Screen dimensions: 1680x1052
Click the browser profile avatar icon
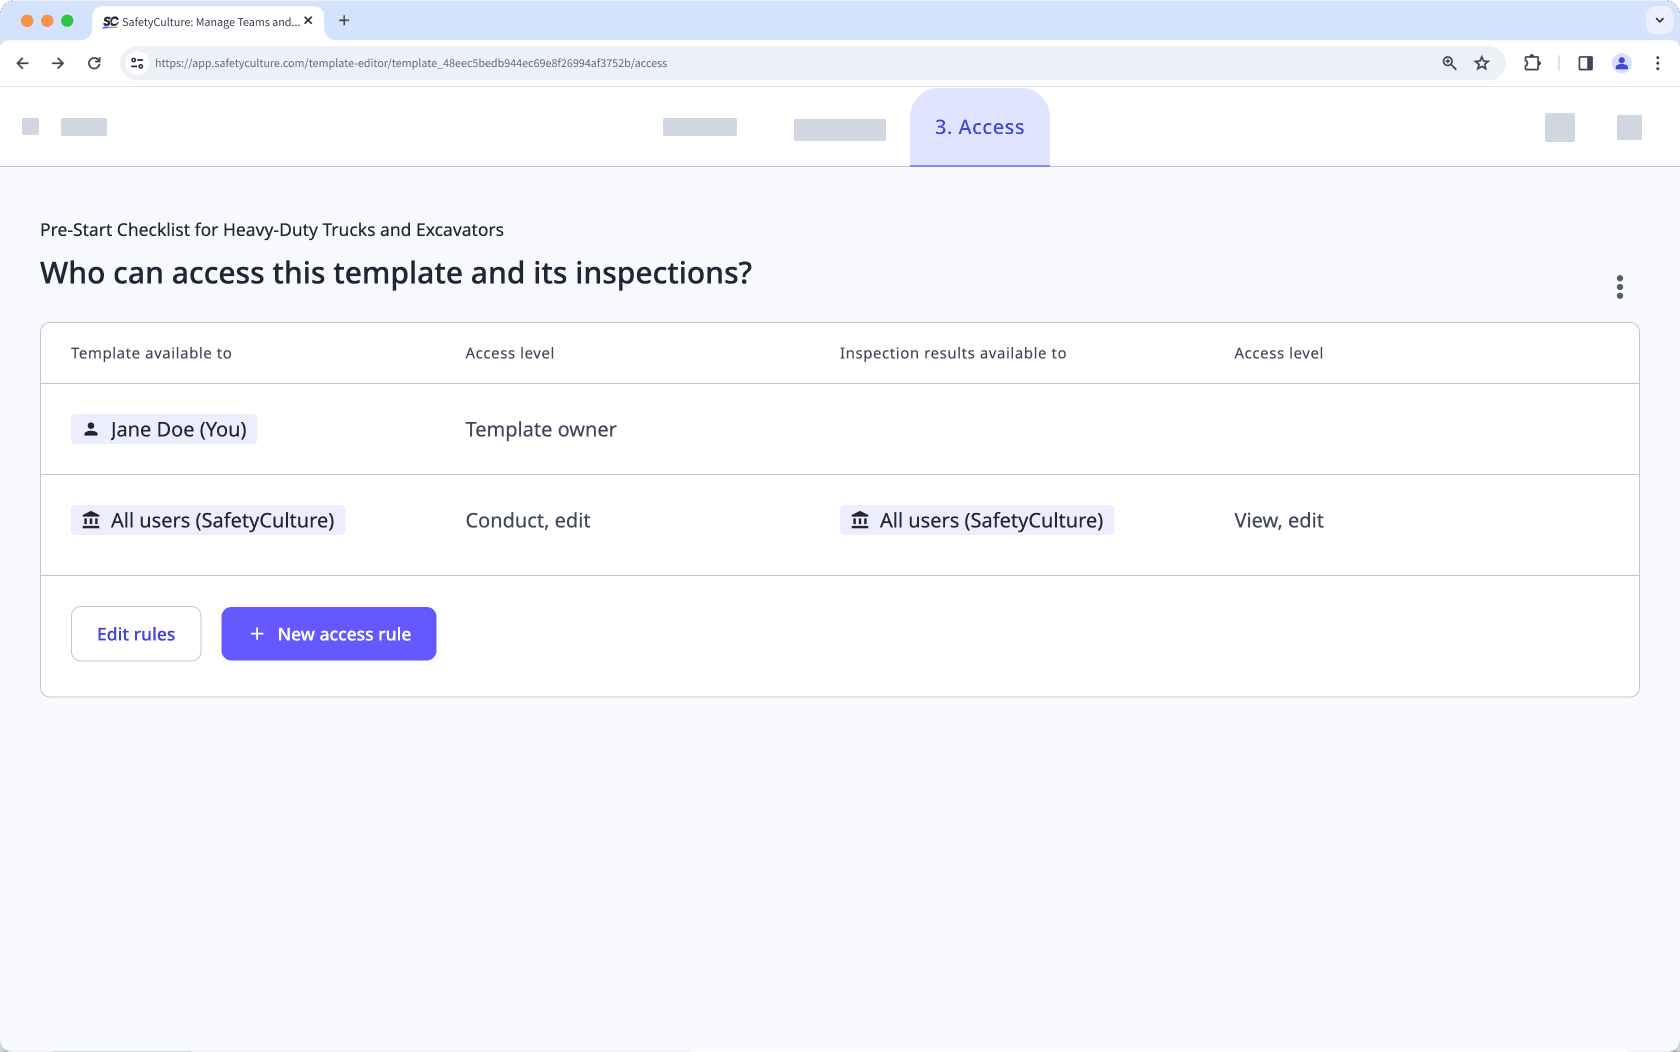pos(1622,63)
